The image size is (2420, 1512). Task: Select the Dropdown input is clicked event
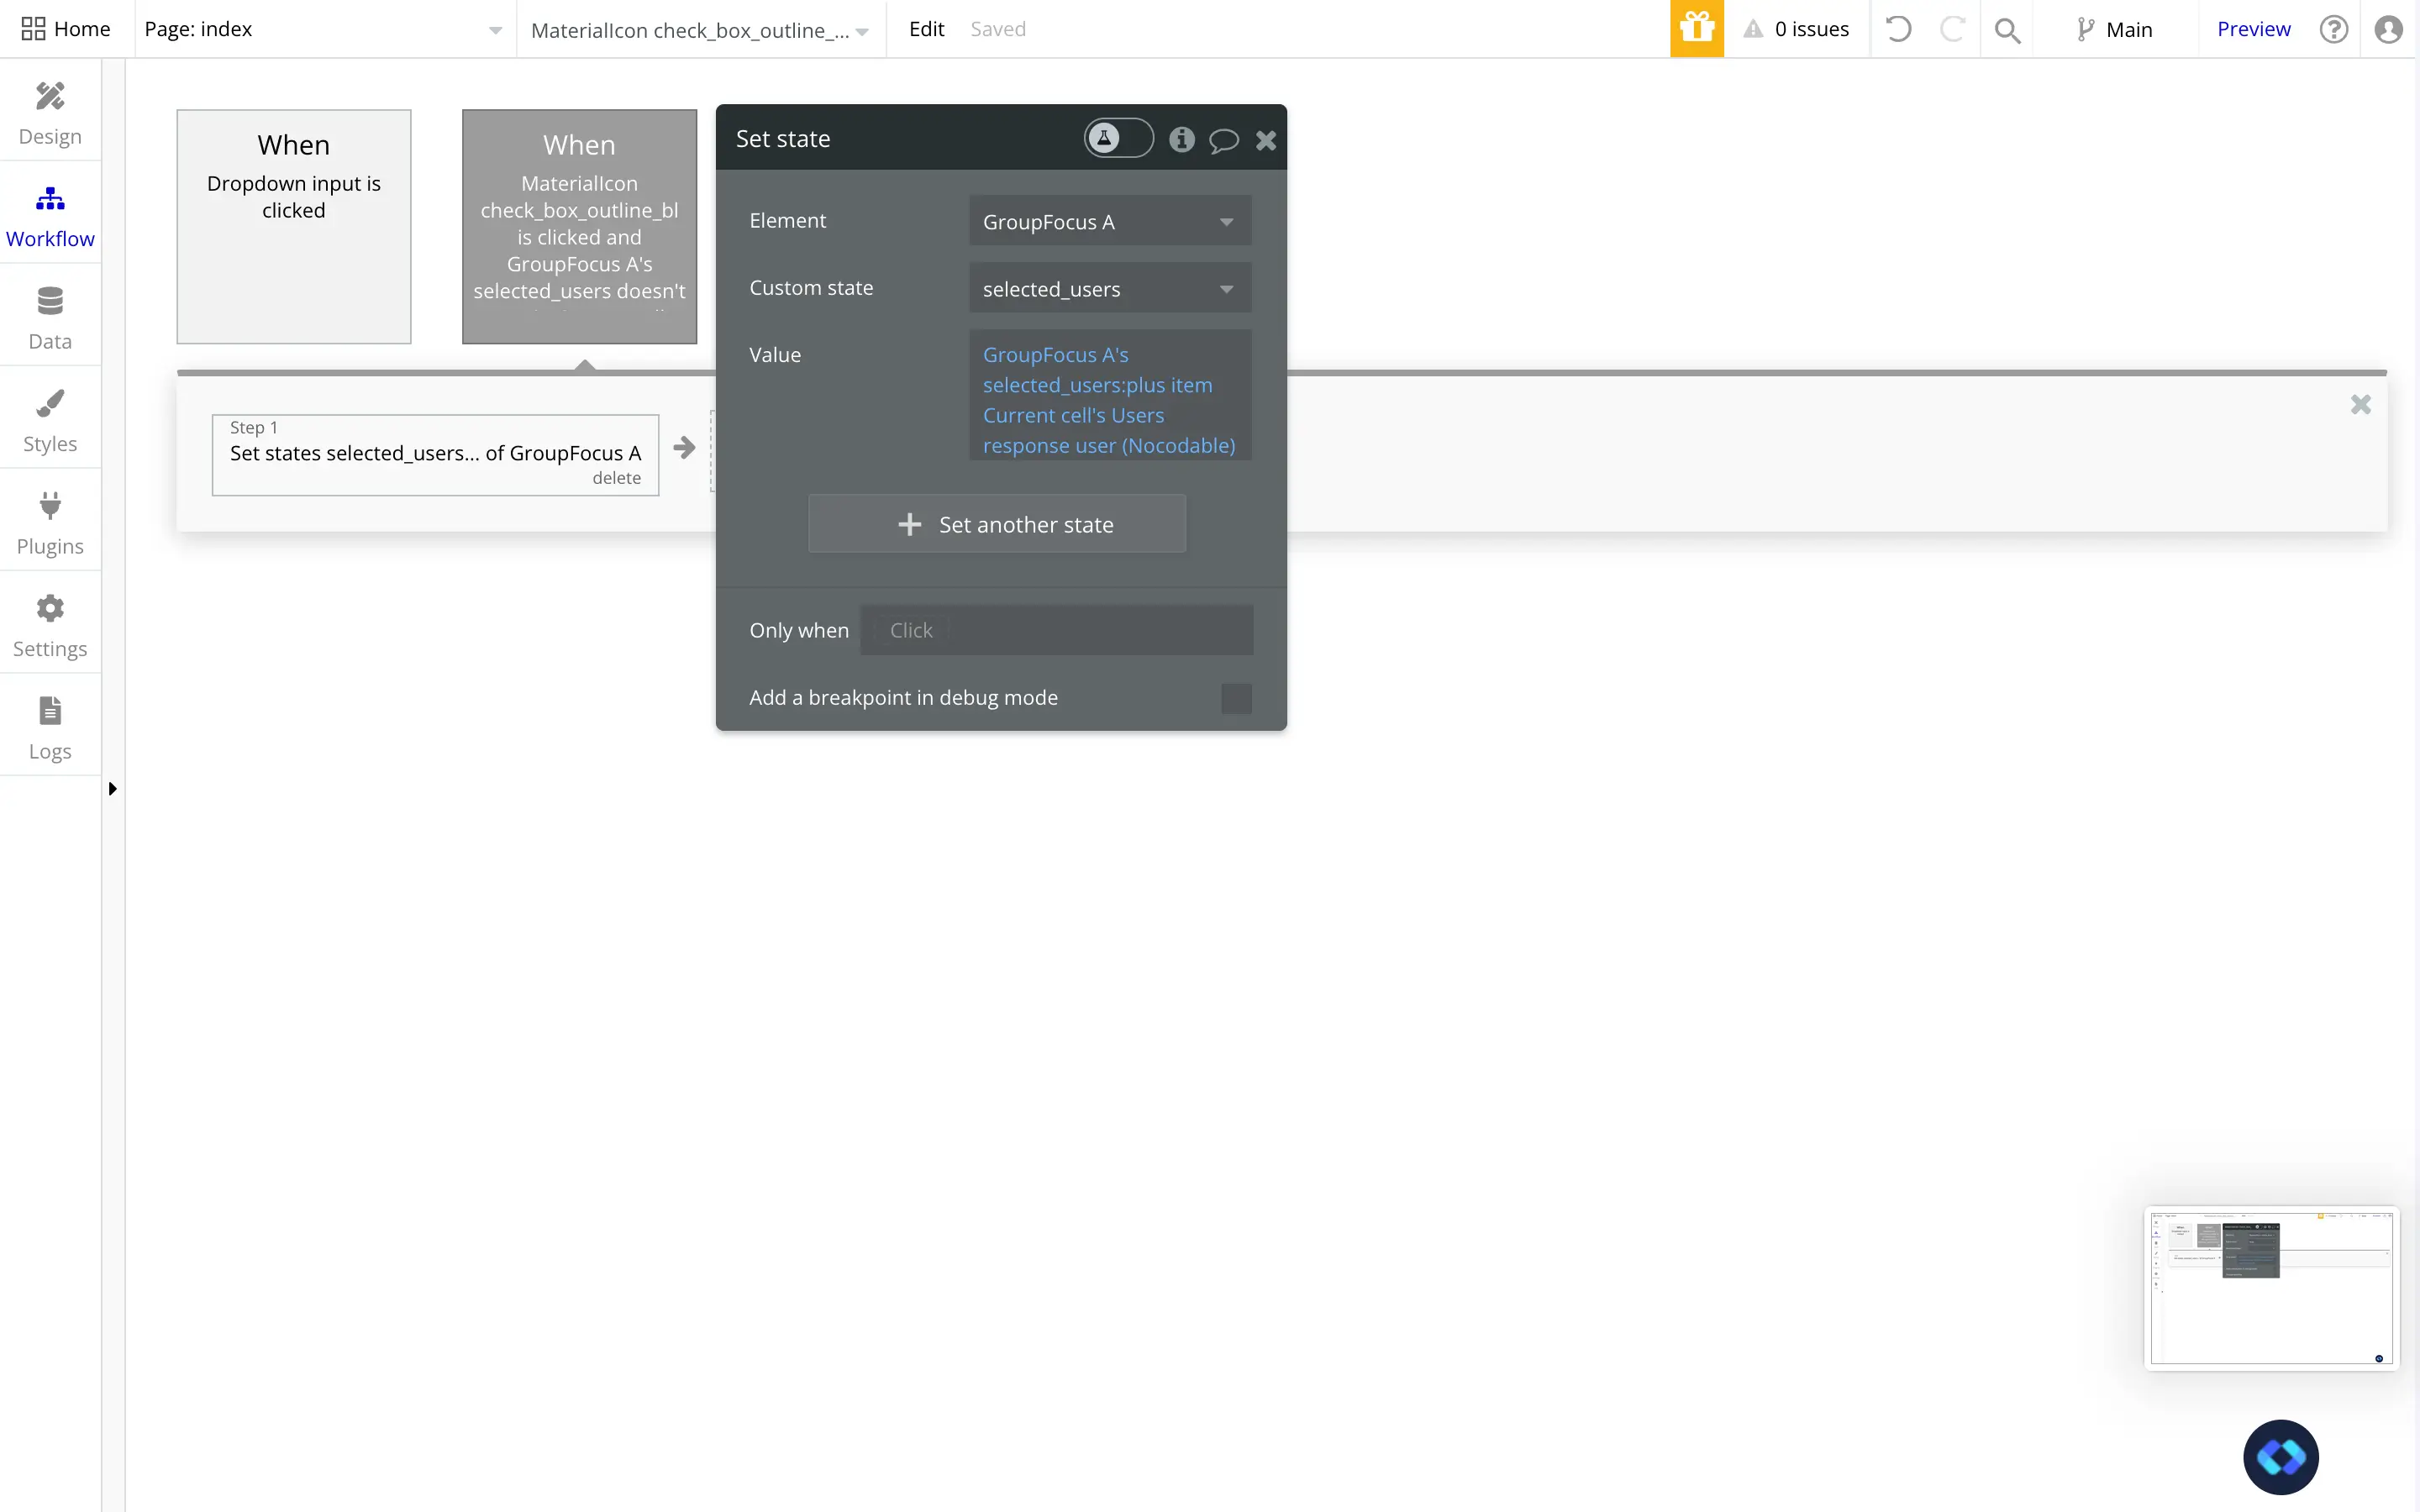tap(294, 226)
